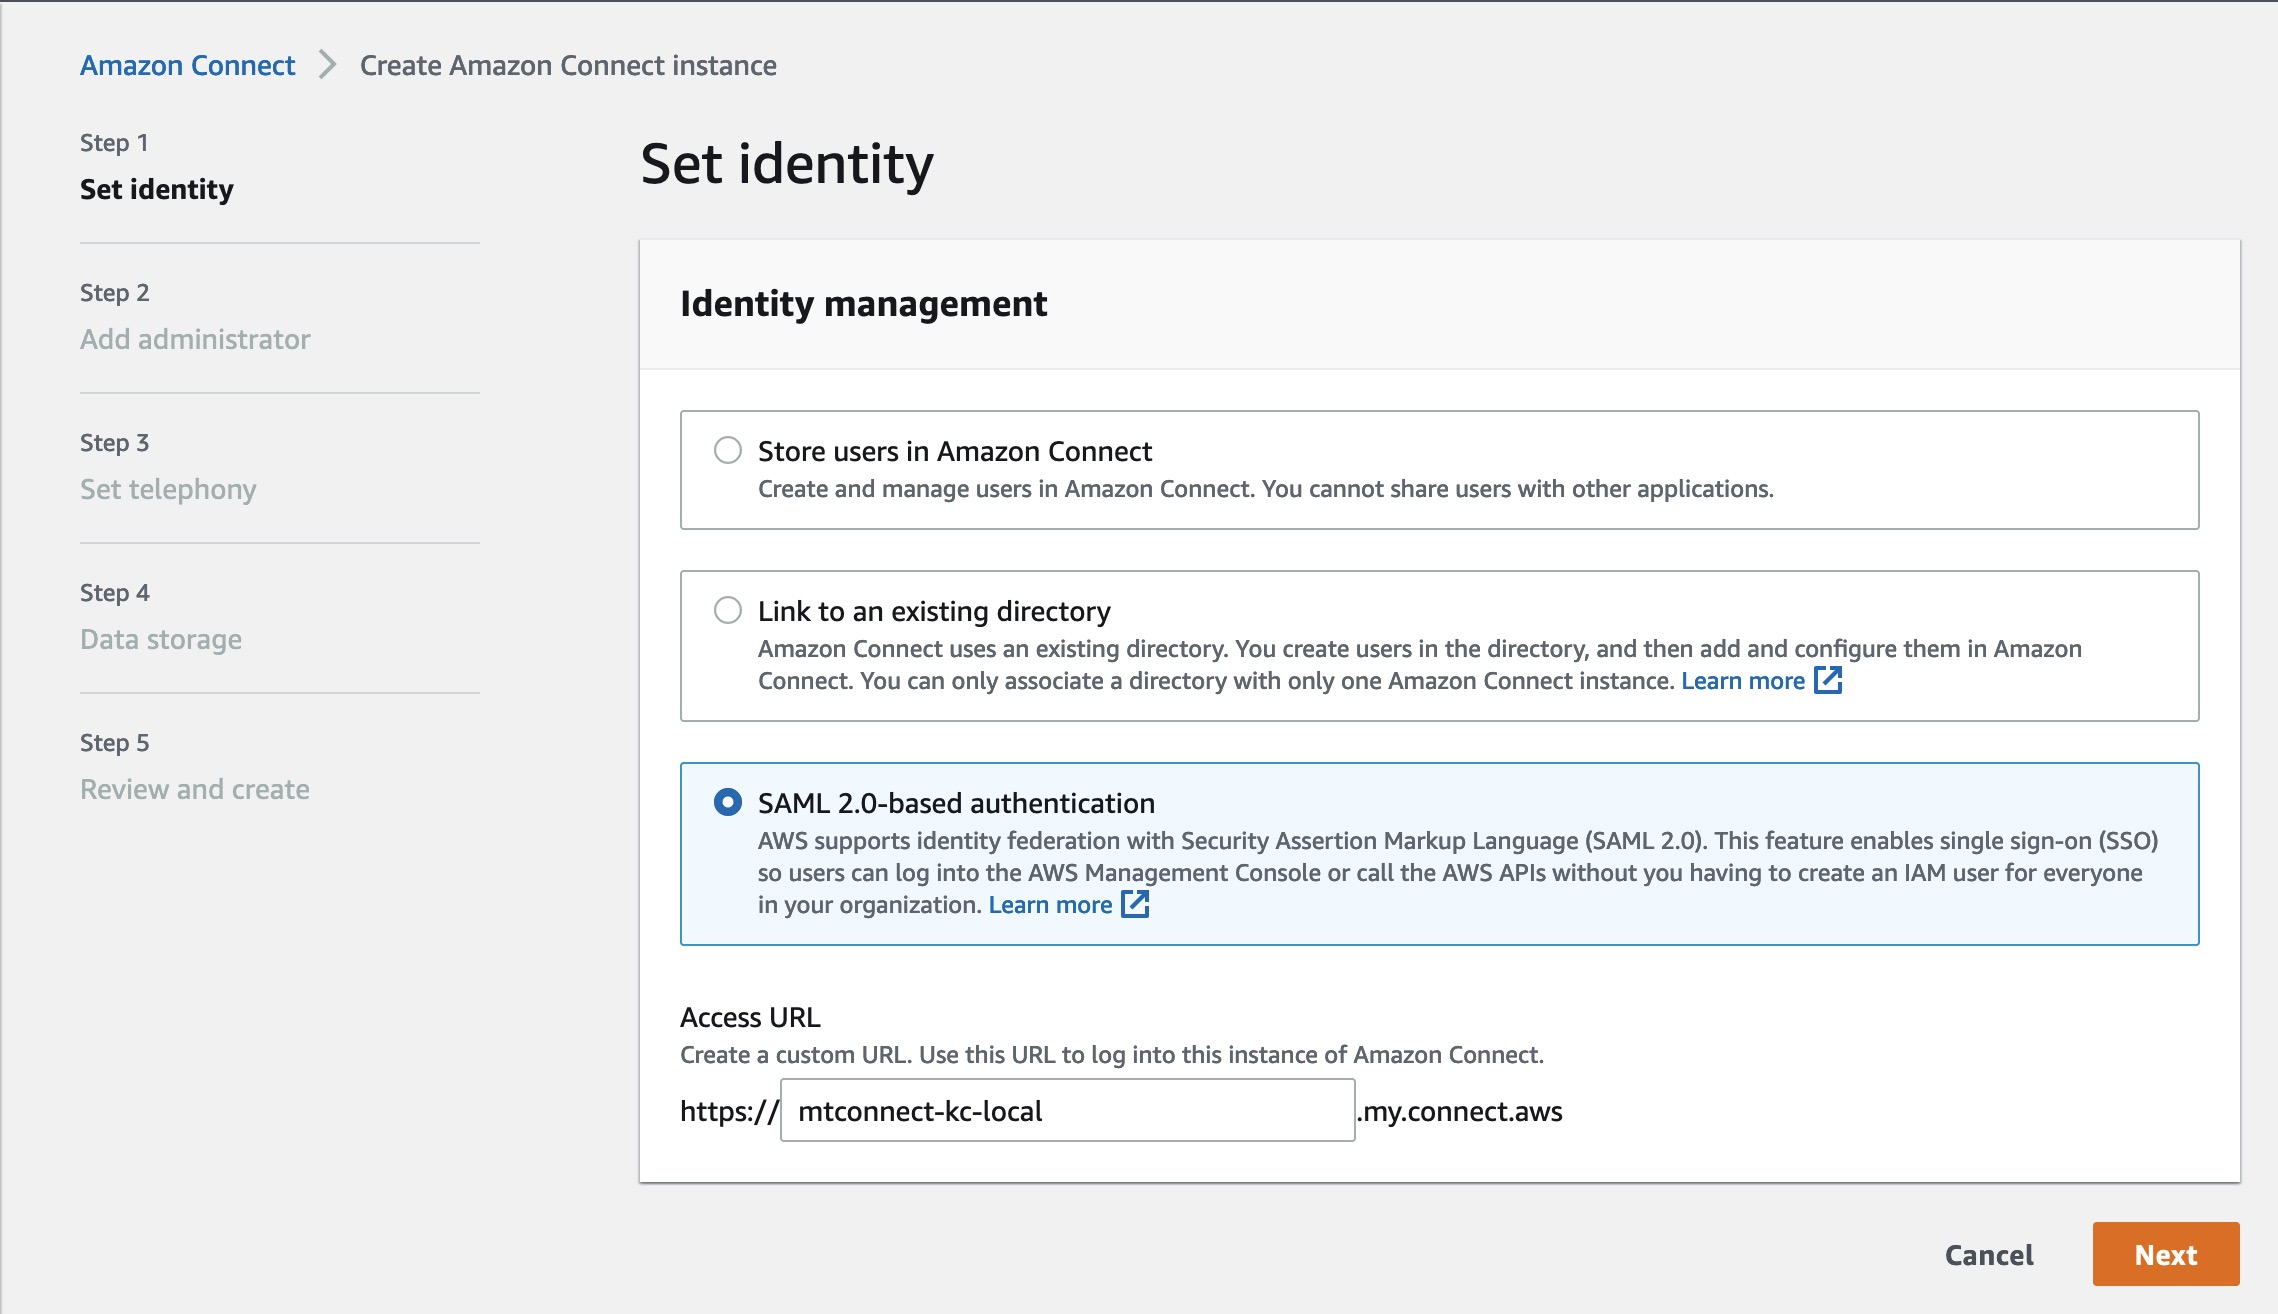Click the Identity management section header
The height and width of the screenshot is (1314, 2278).
(864, 303)
